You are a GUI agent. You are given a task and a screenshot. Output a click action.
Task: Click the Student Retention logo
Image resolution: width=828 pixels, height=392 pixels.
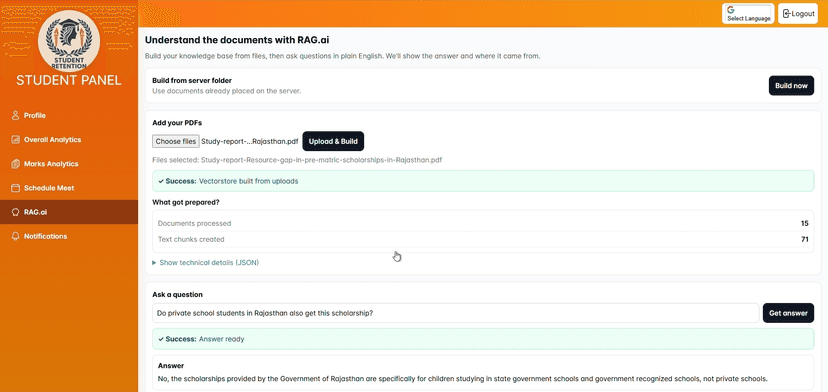point(69,41)
